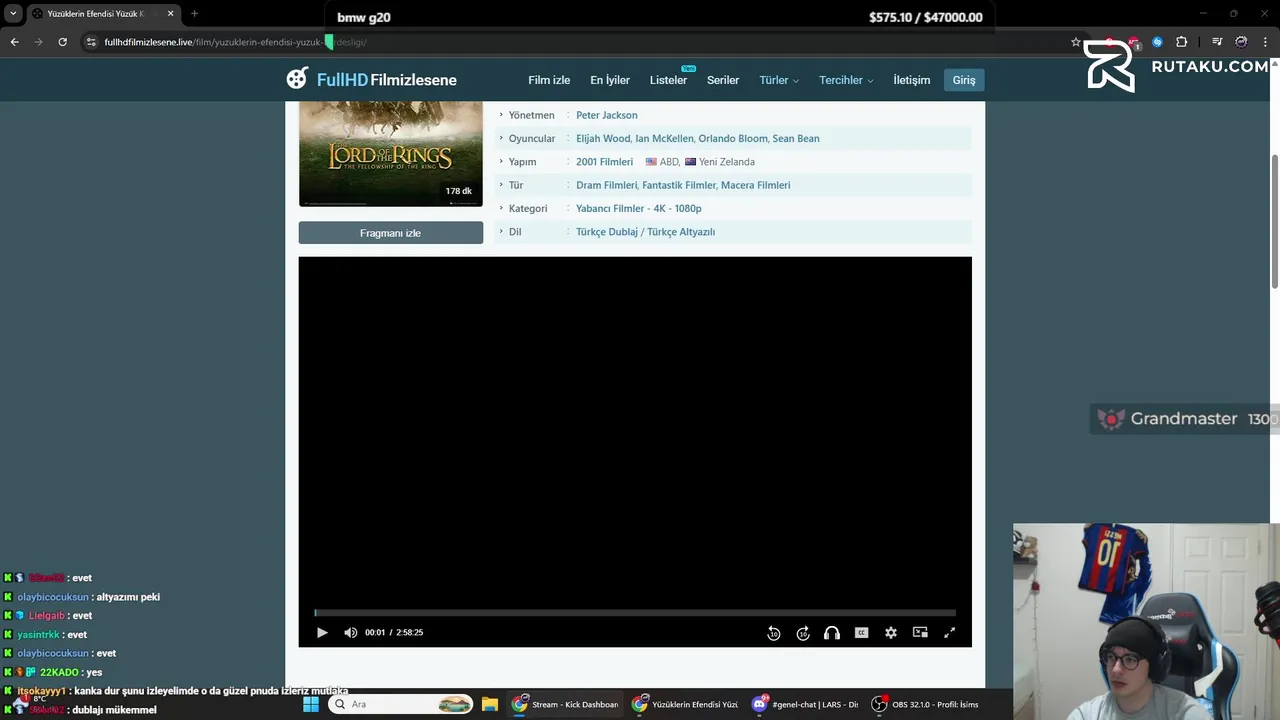The image size is (1280, 720).
Task: Open the tab search dropdown arrow
Action: coord(13,14)
